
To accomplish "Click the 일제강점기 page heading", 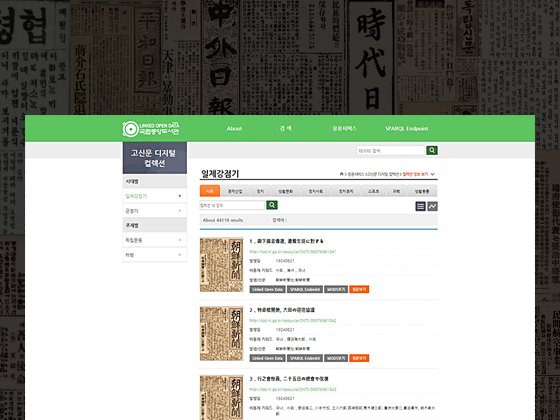I will point(220,174).
